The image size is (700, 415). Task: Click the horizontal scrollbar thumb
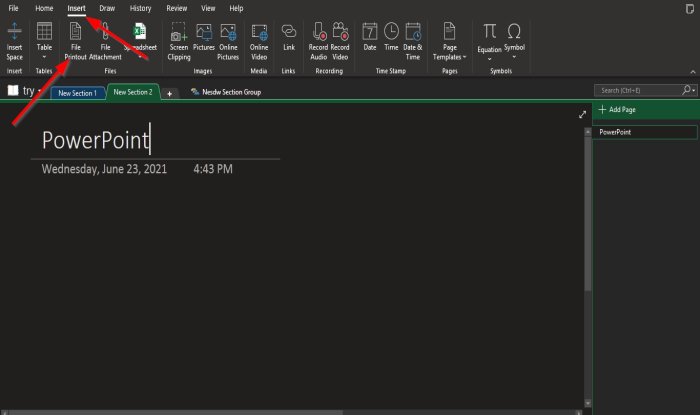coord(176,412)
